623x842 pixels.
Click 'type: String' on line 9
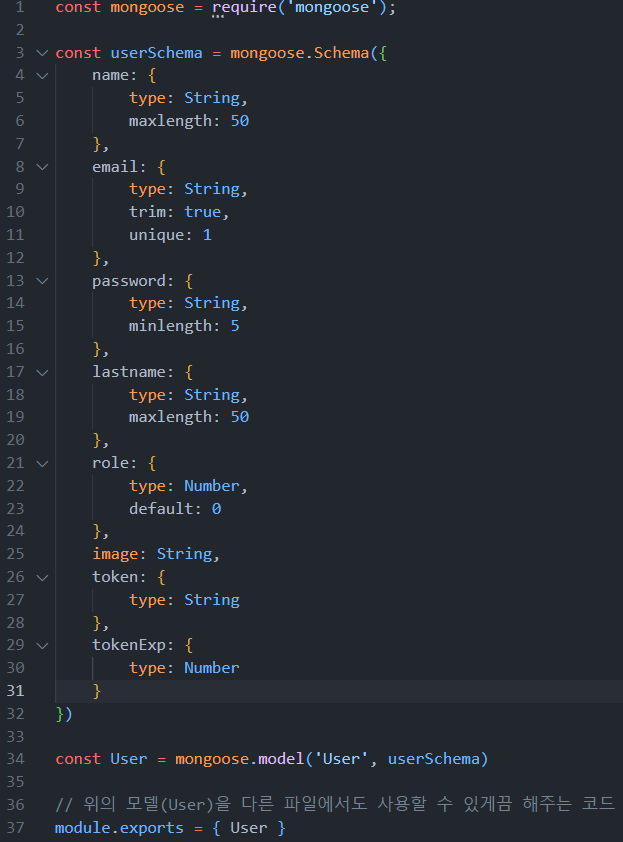pyautogui.click(x=184, y=190)
